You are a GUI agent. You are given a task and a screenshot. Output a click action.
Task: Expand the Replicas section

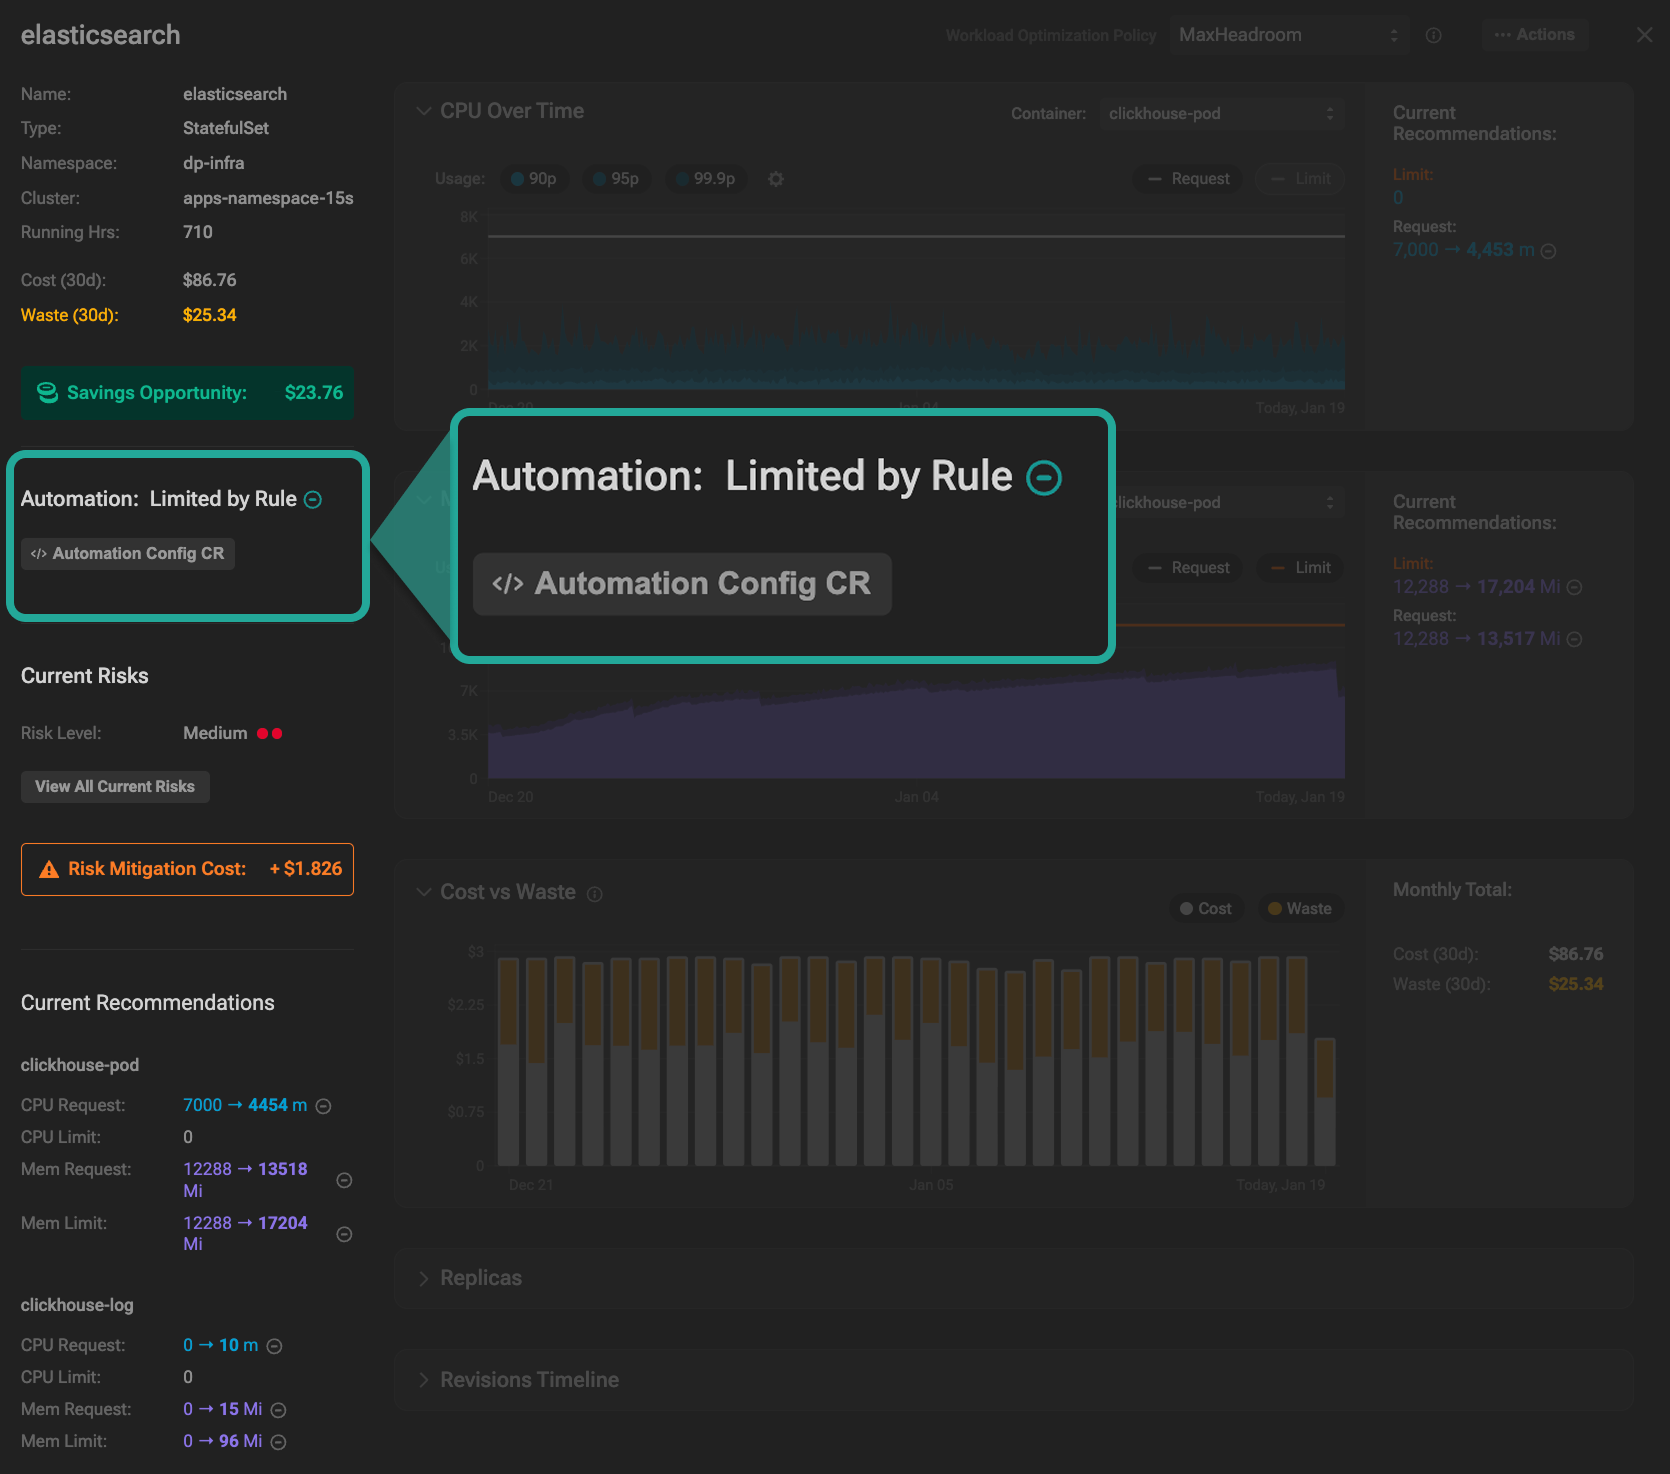tap(424, 1279)
